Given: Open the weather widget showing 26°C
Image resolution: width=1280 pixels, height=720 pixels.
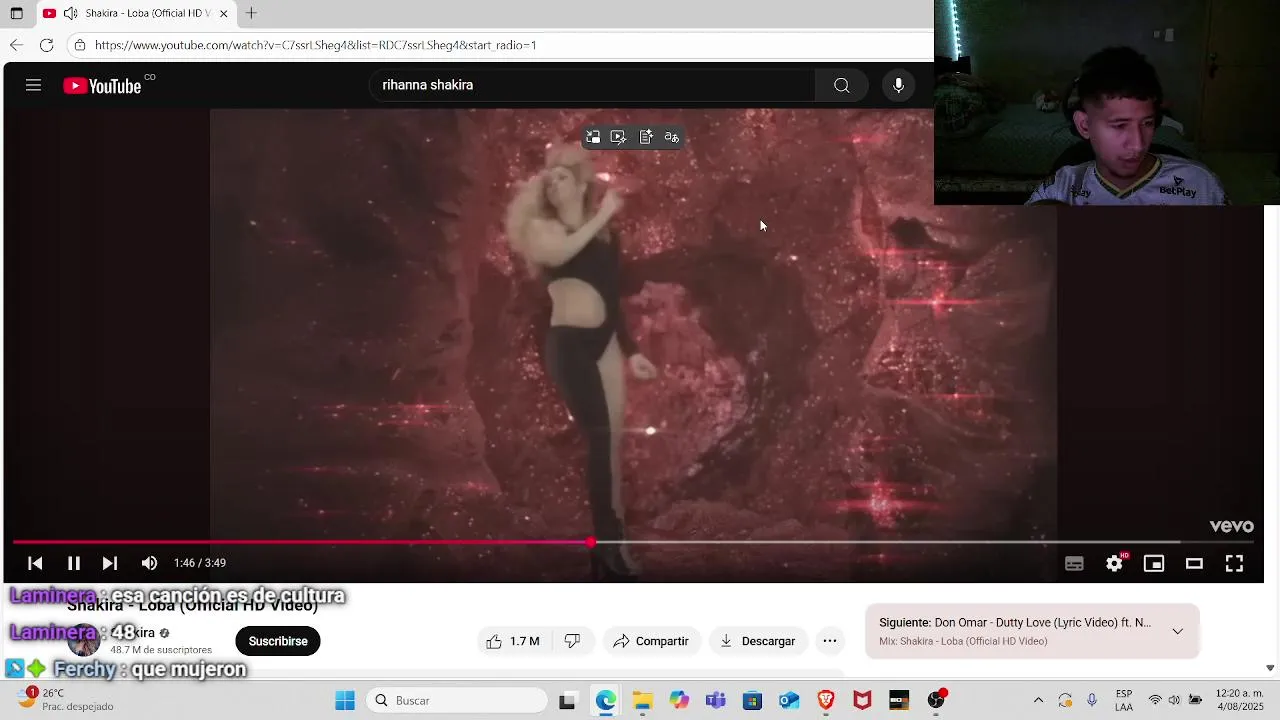Looking at the screenshot, I should click(65, 699).
